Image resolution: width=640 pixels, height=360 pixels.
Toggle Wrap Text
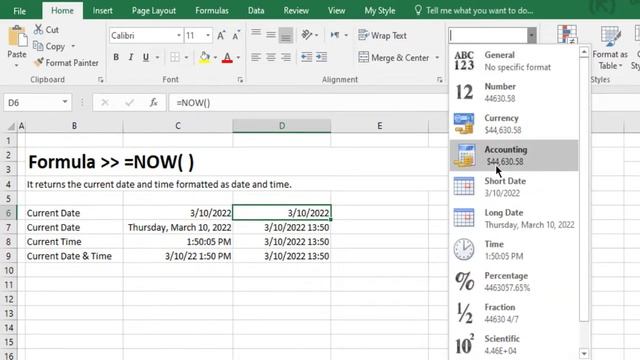coord(382,36)
